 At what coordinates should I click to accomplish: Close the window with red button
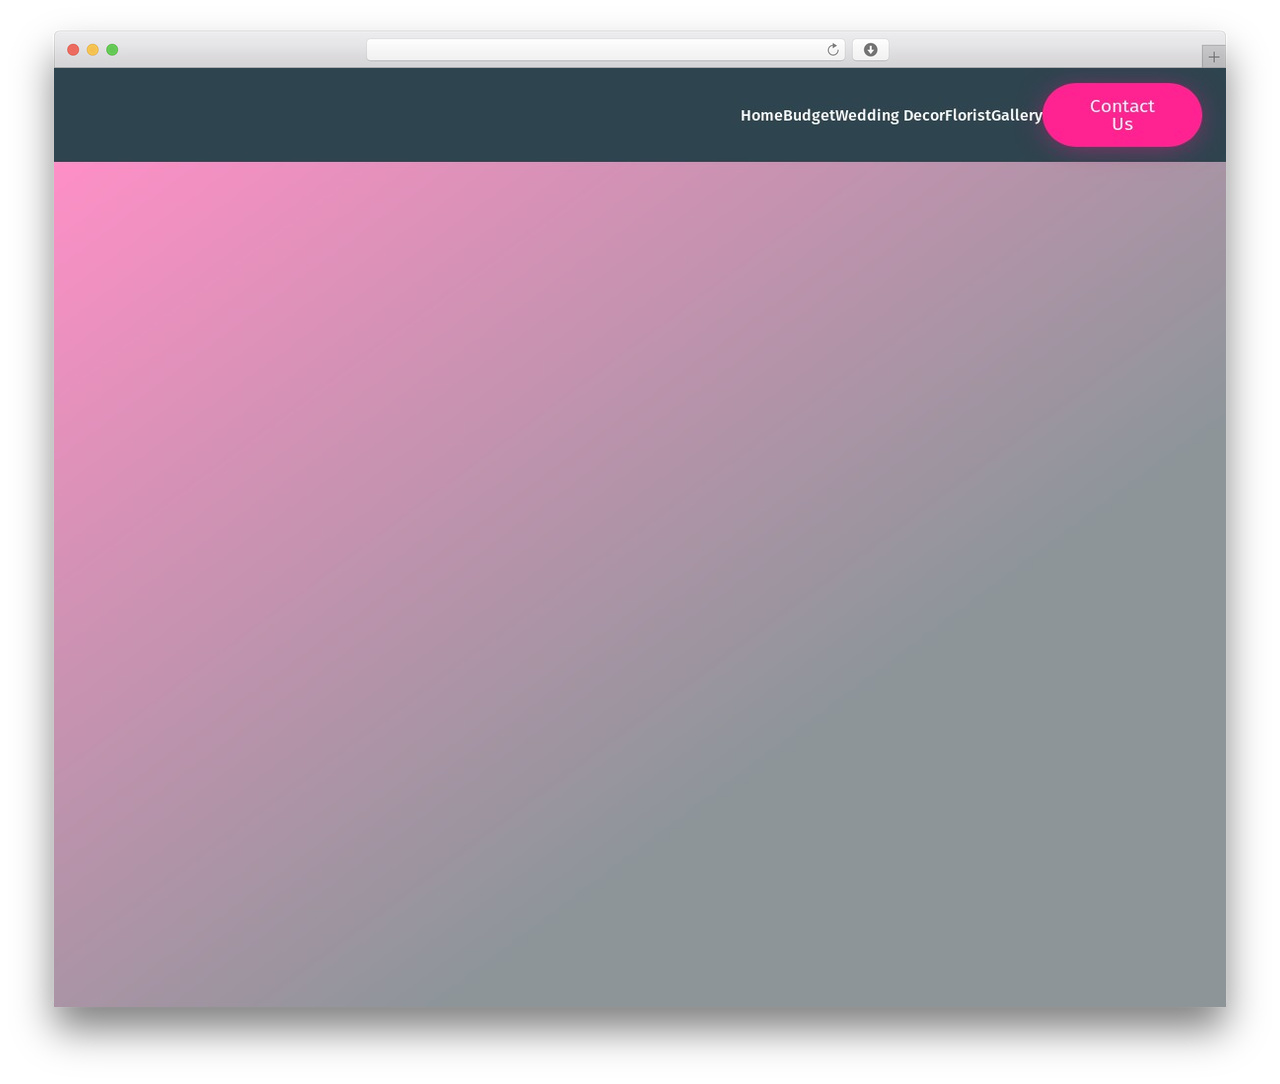pos(73,50)
